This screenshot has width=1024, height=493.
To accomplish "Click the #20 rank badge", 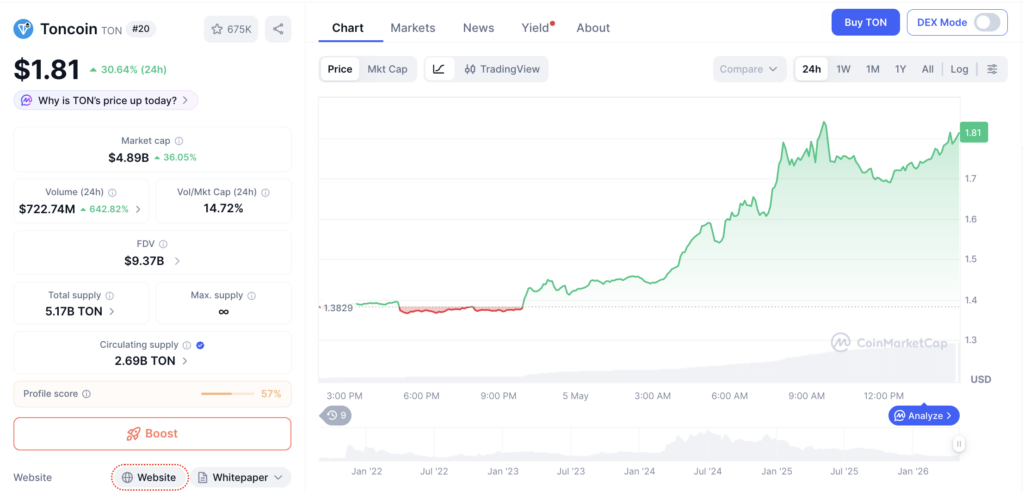I will pos(140,29).
